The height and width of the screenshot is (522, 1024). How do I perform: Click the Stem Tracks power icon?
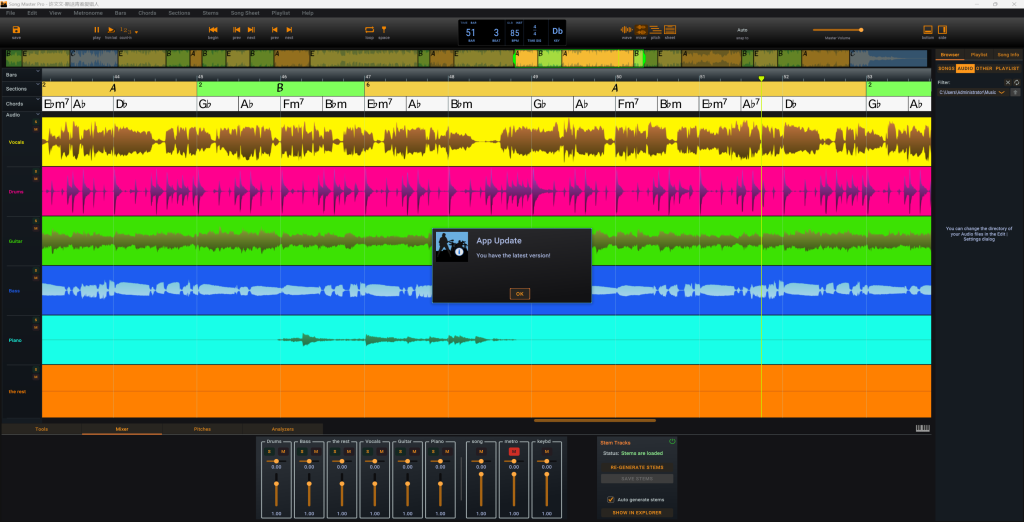tap(672, 441)
